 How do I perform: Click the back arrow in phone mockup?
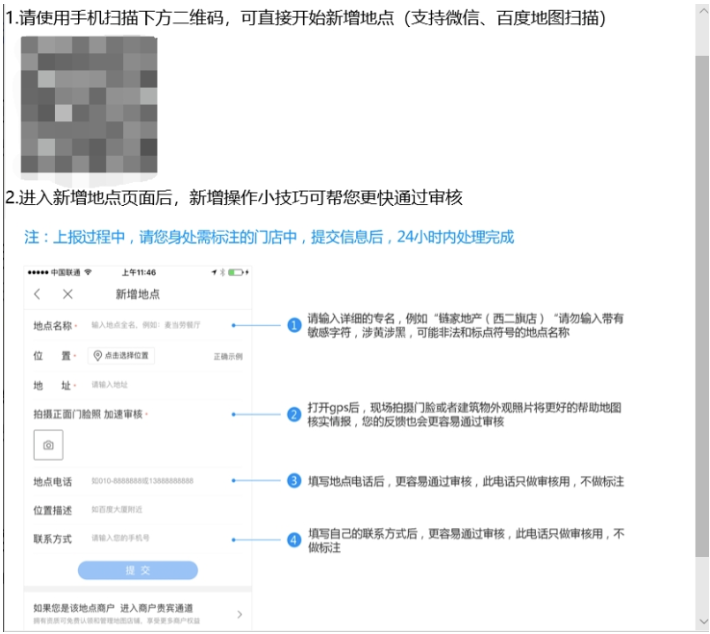click(x=37, y=294)
